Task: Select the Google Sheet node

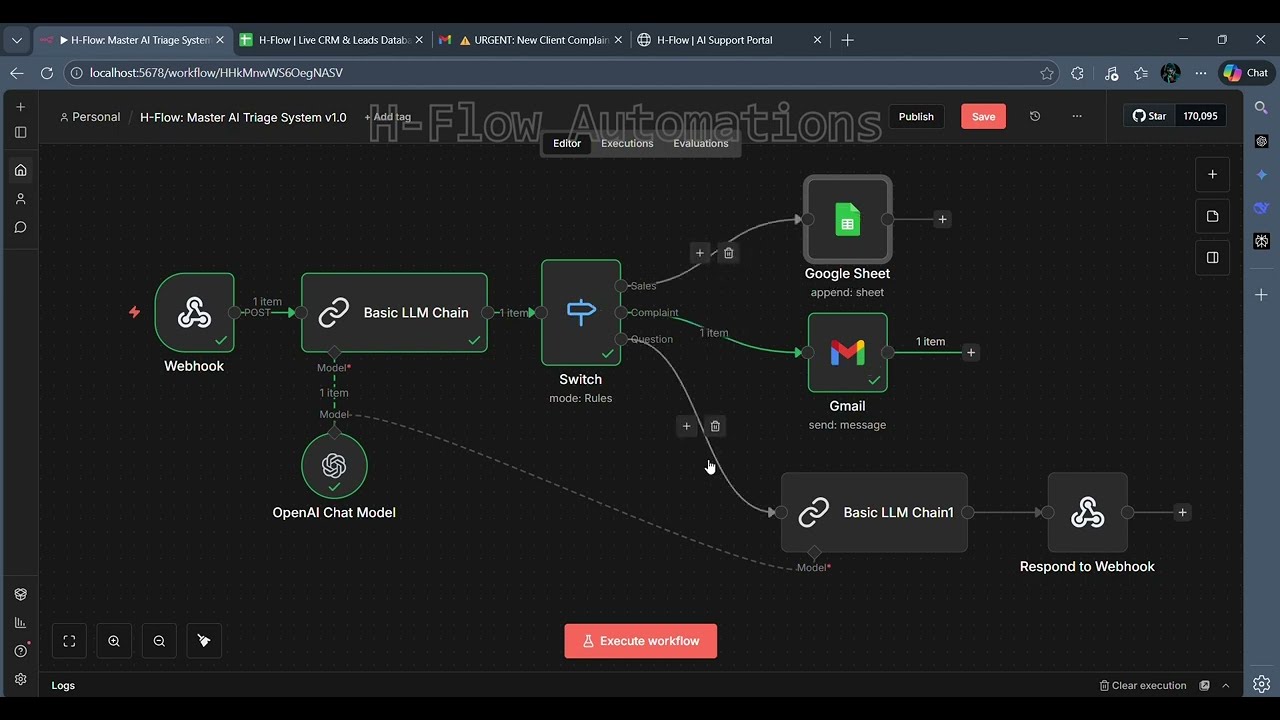Action: pyautogui.click(x=847, y=219)
